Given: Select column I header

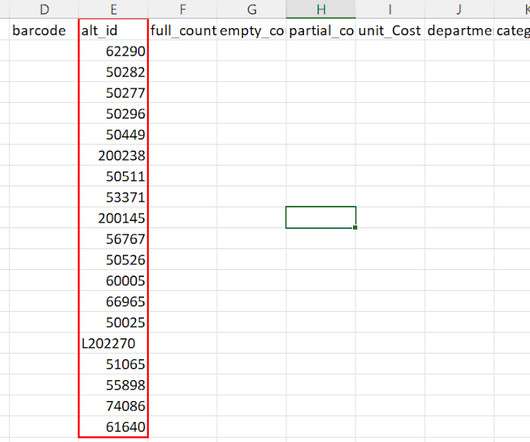Looking at the screenshot, I should 390,9.
